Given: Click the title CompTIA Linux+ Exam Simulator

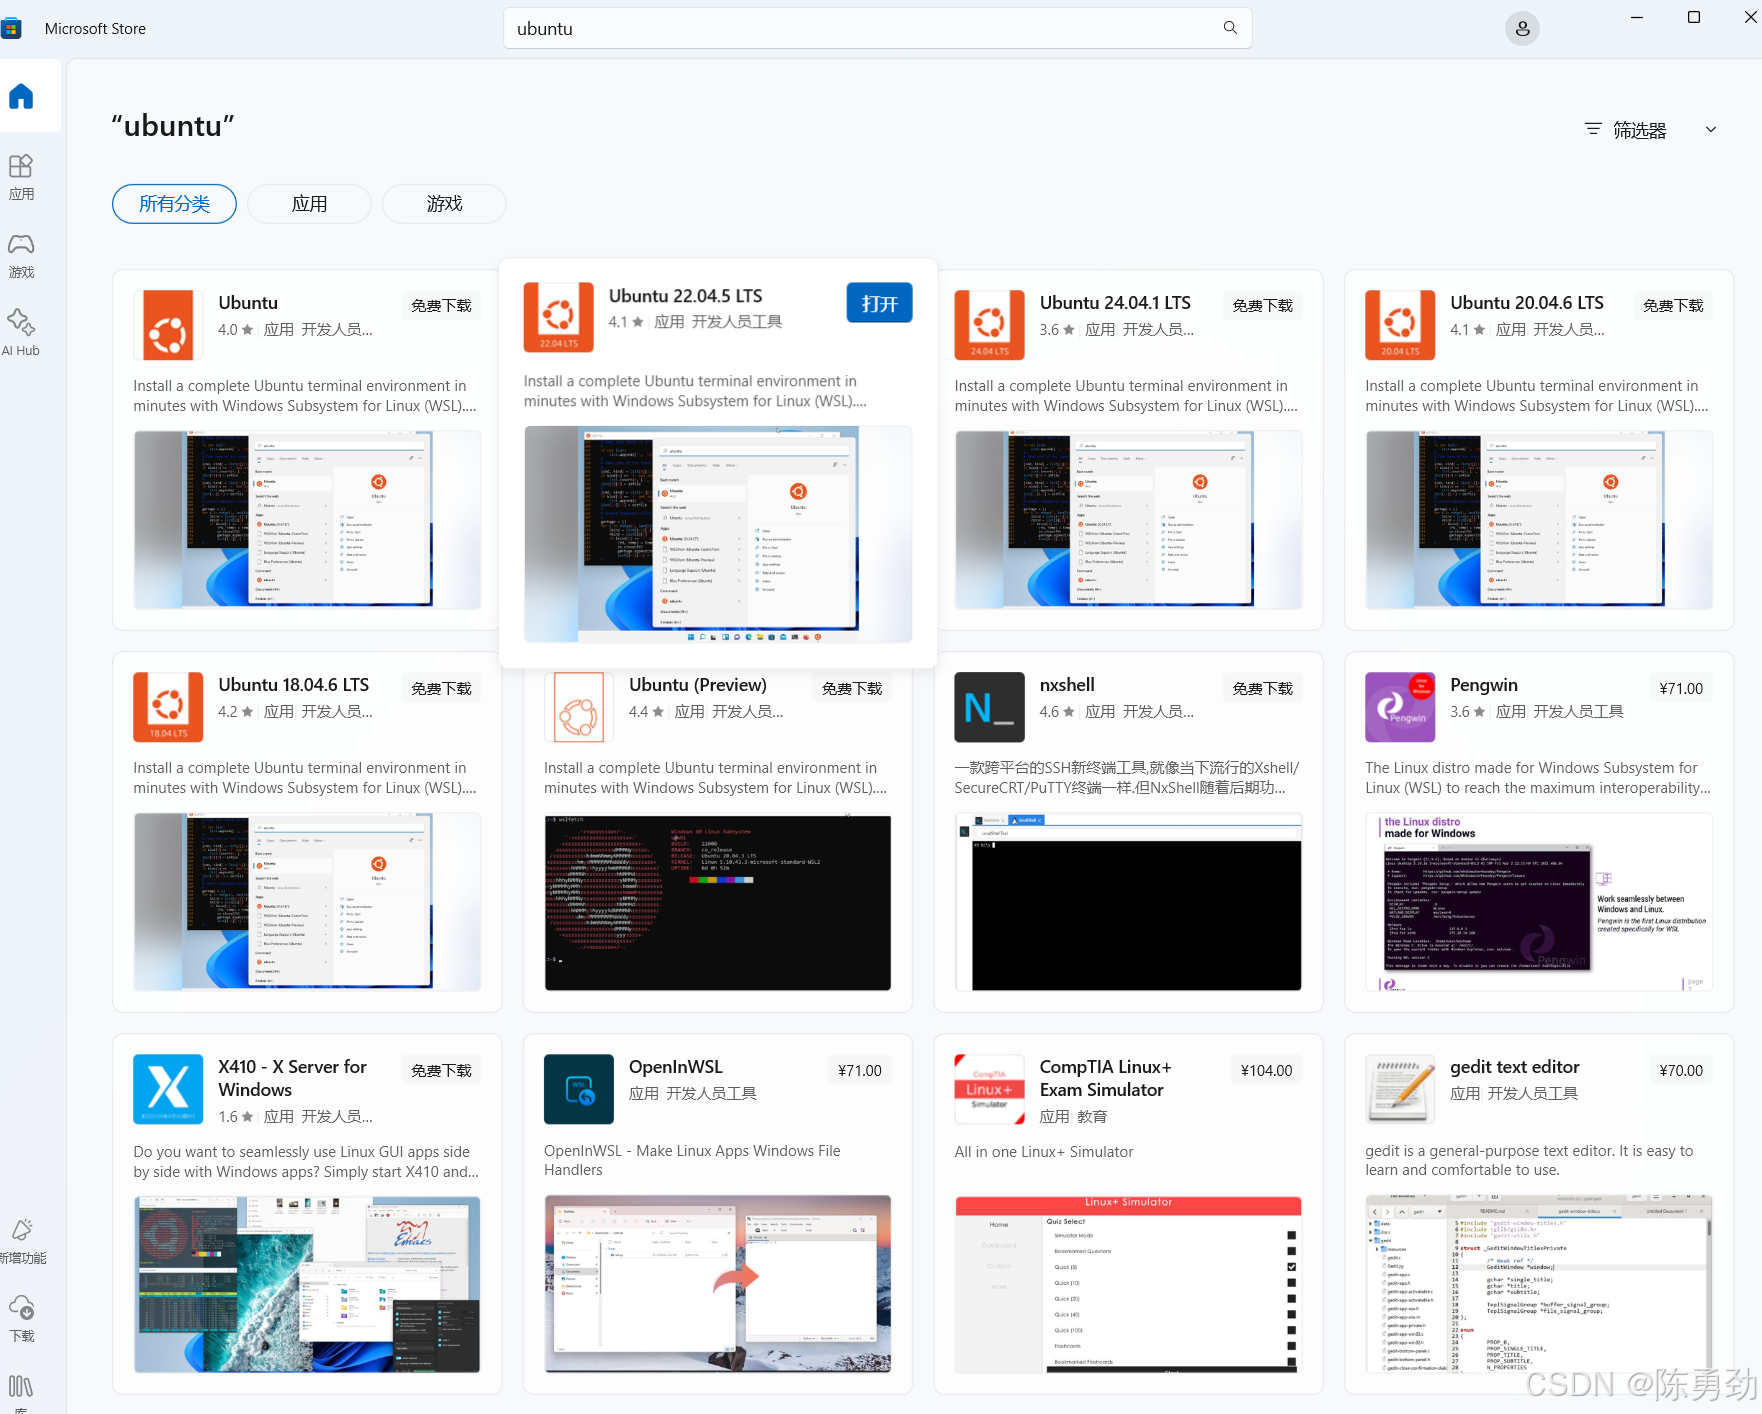Looking at the screenshot, I should (1106, 1078).
